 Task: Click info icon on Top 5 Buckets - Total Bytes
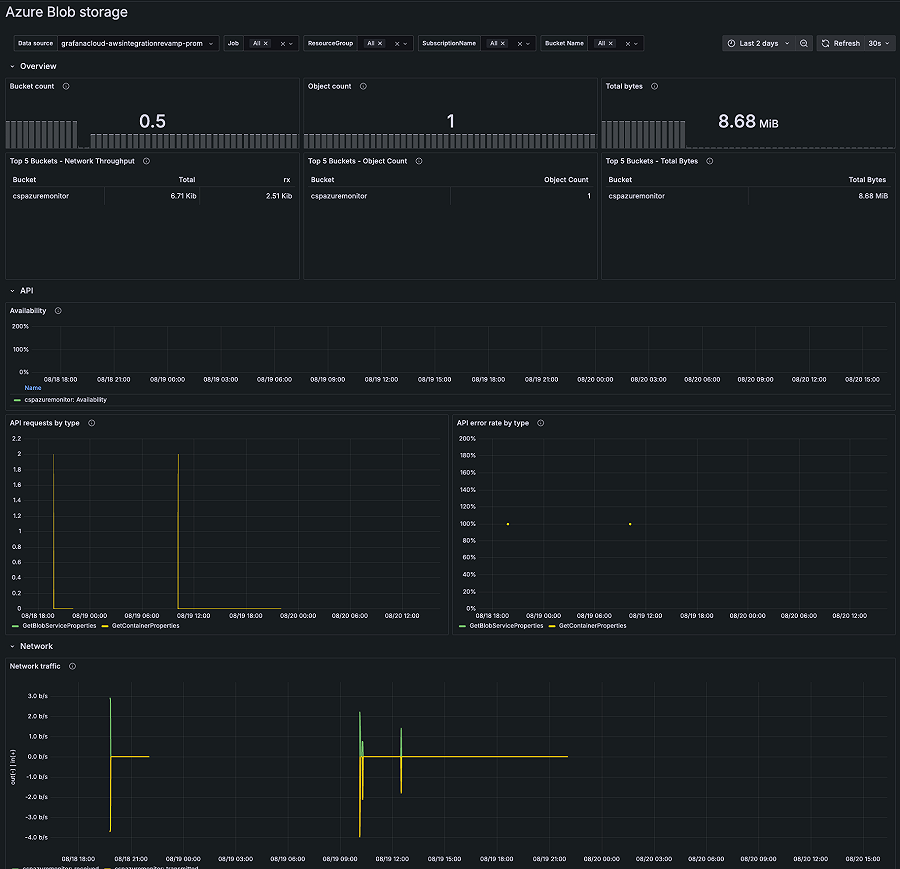tap(709, 161)
